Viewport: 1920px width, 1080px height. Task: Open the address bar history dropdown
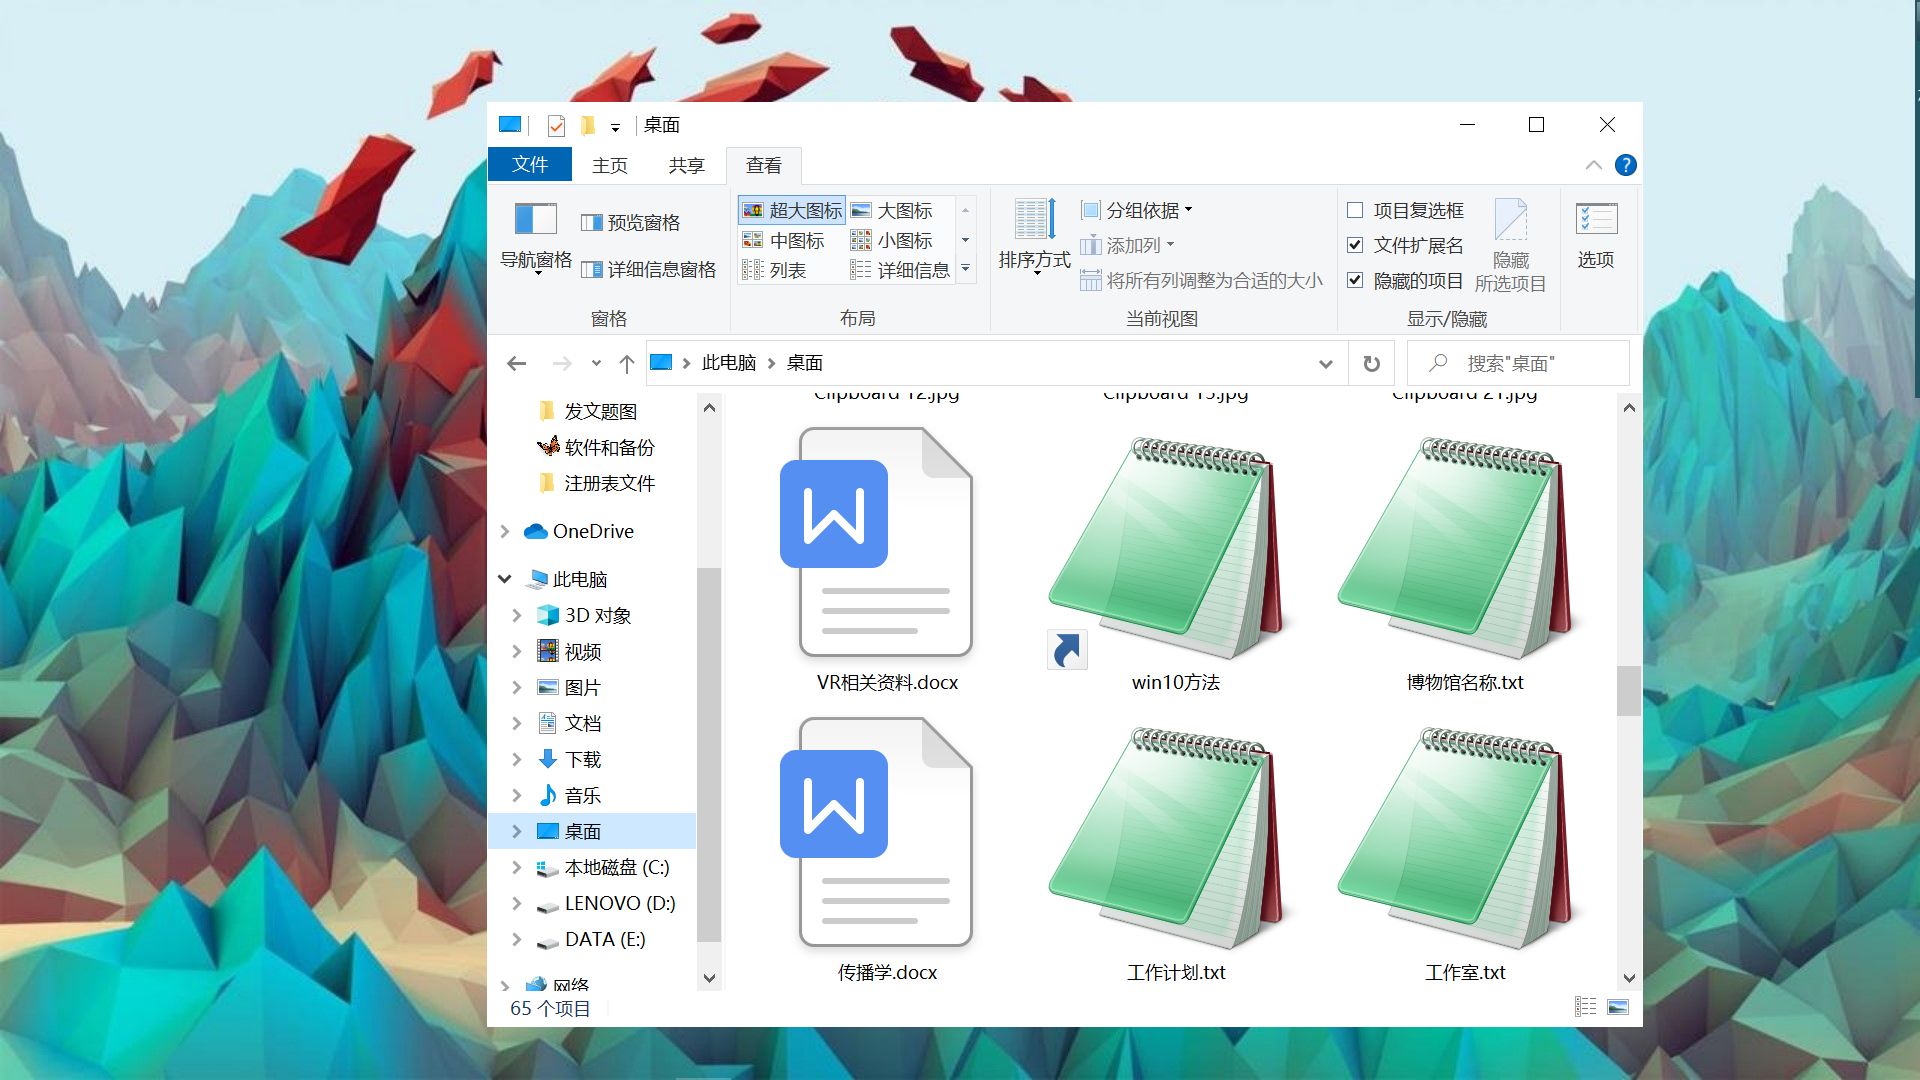coord(1325,363)
